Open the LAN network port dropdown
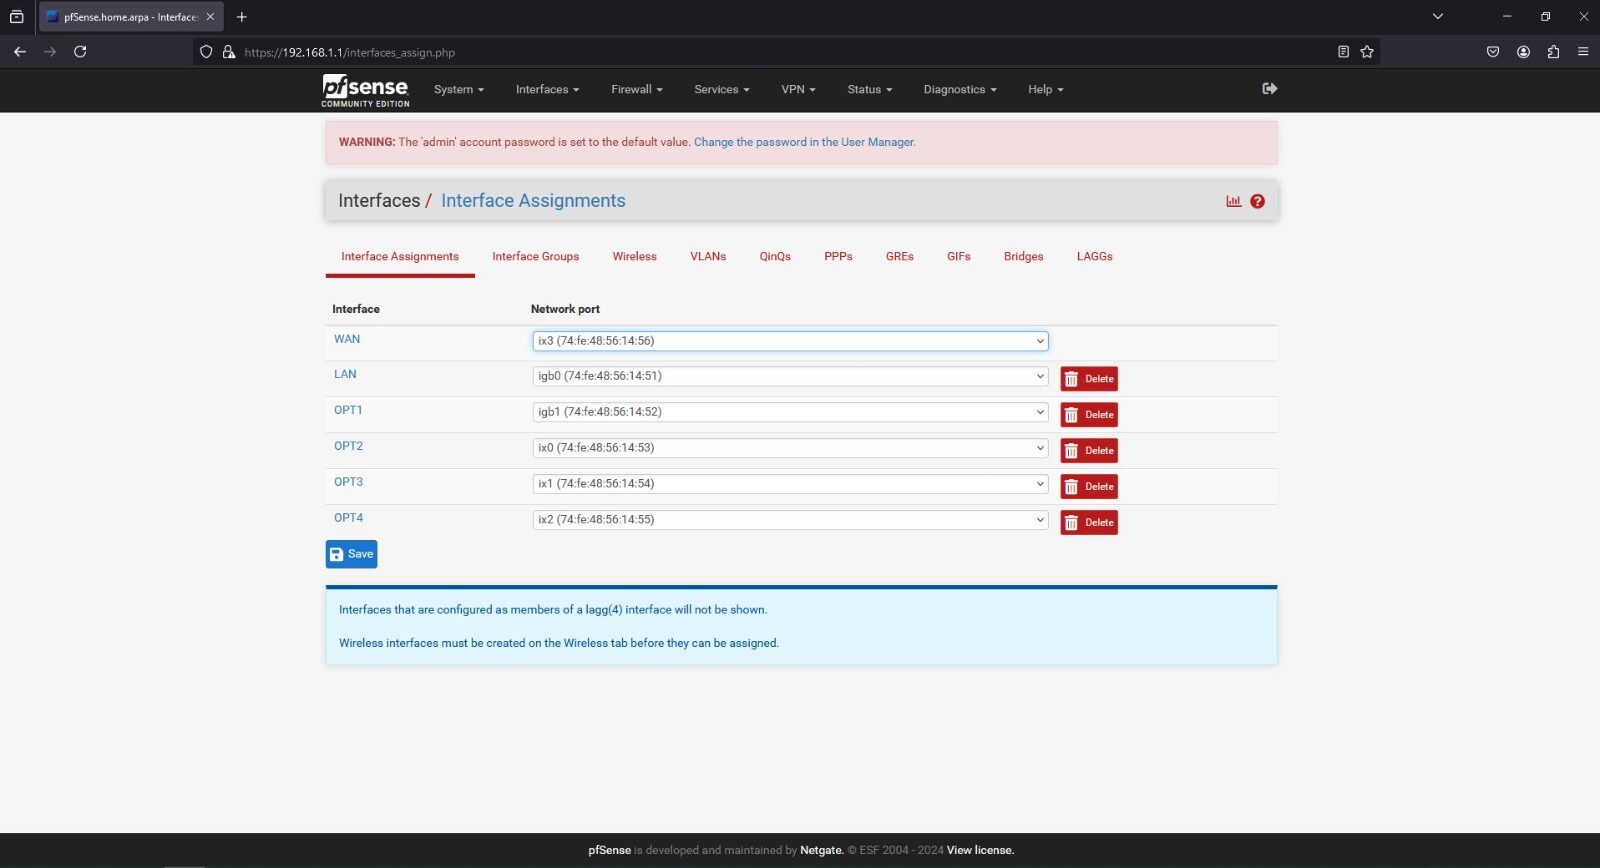 790,376
